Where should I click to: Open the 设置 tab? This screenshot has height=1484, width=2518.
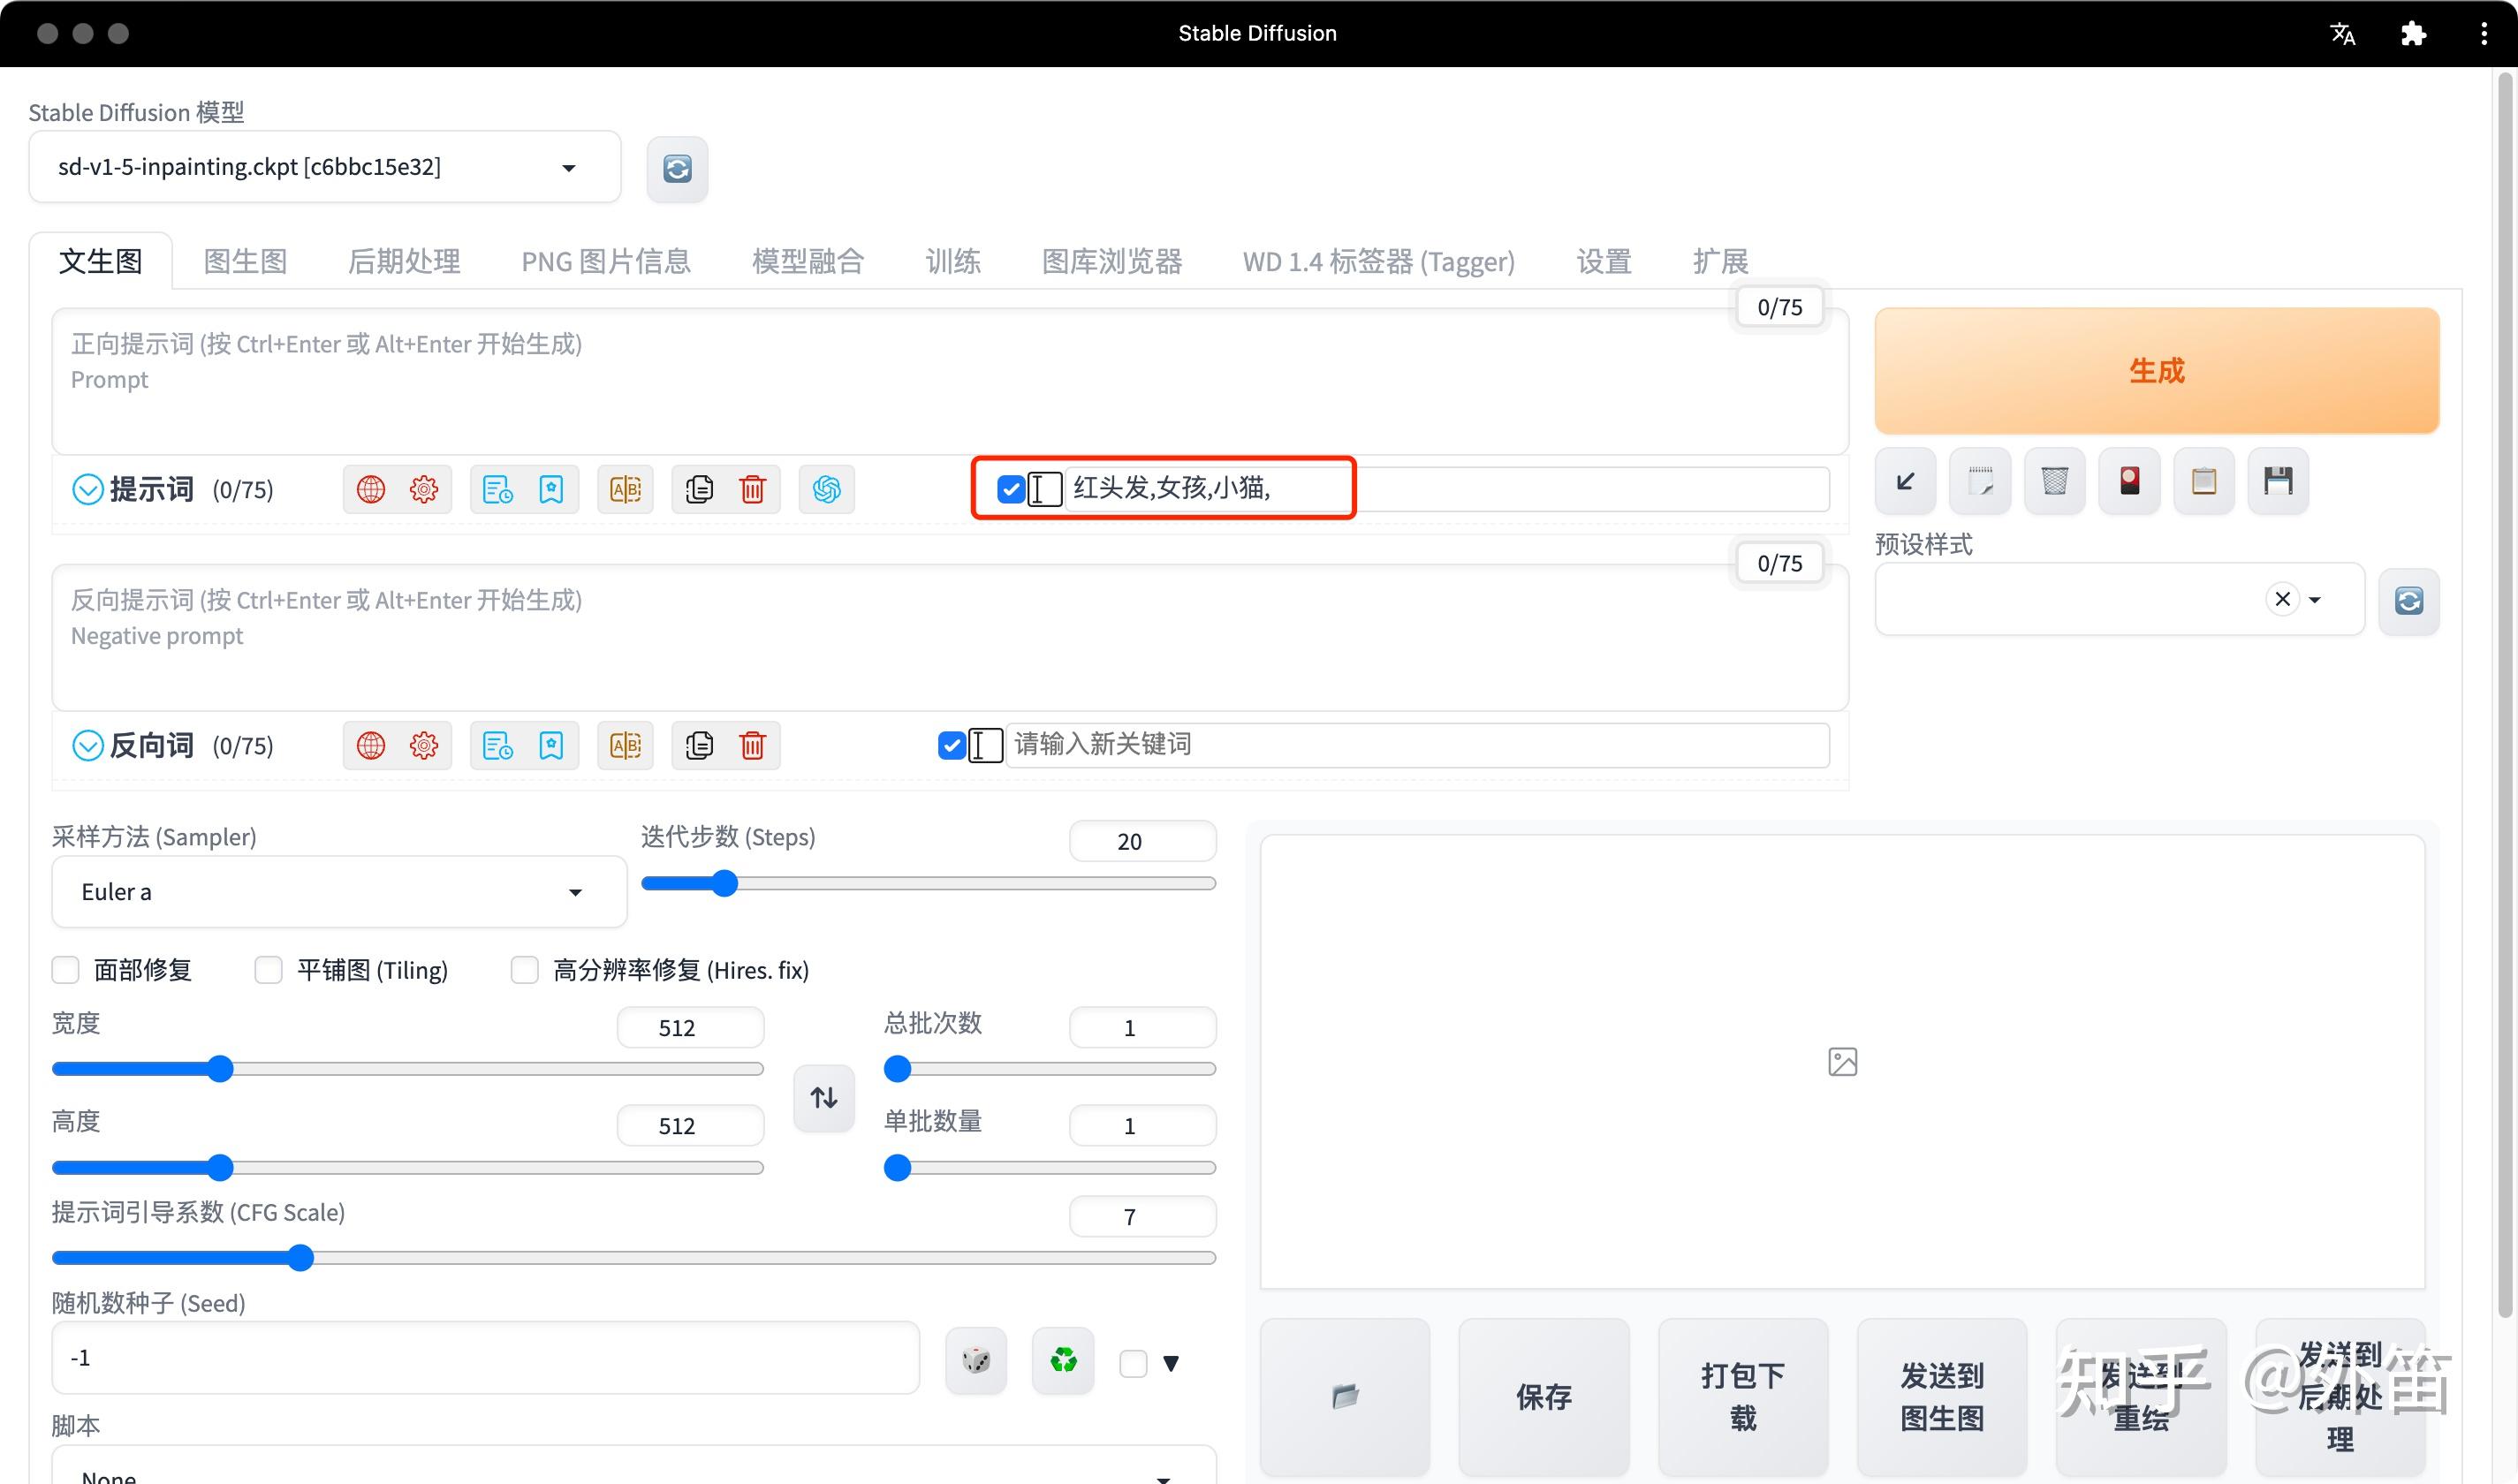(x=1603, y=261)
